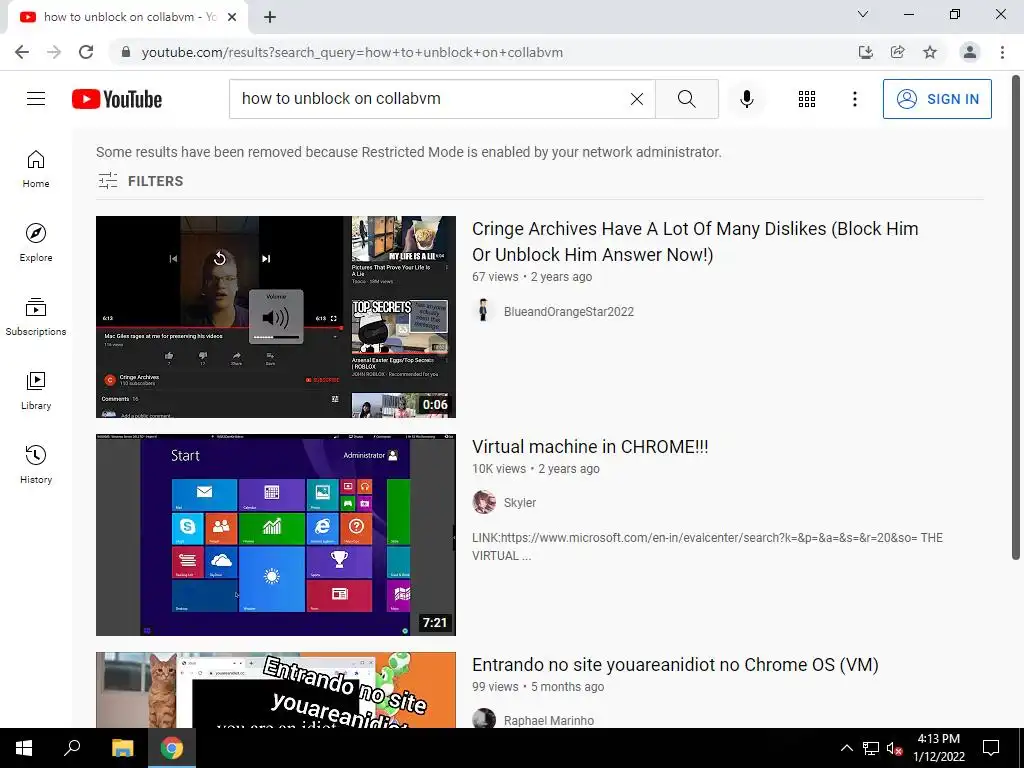Click the magnifier search button
1024x768 pixels.
pyautogui.click(x=686, y=99)
